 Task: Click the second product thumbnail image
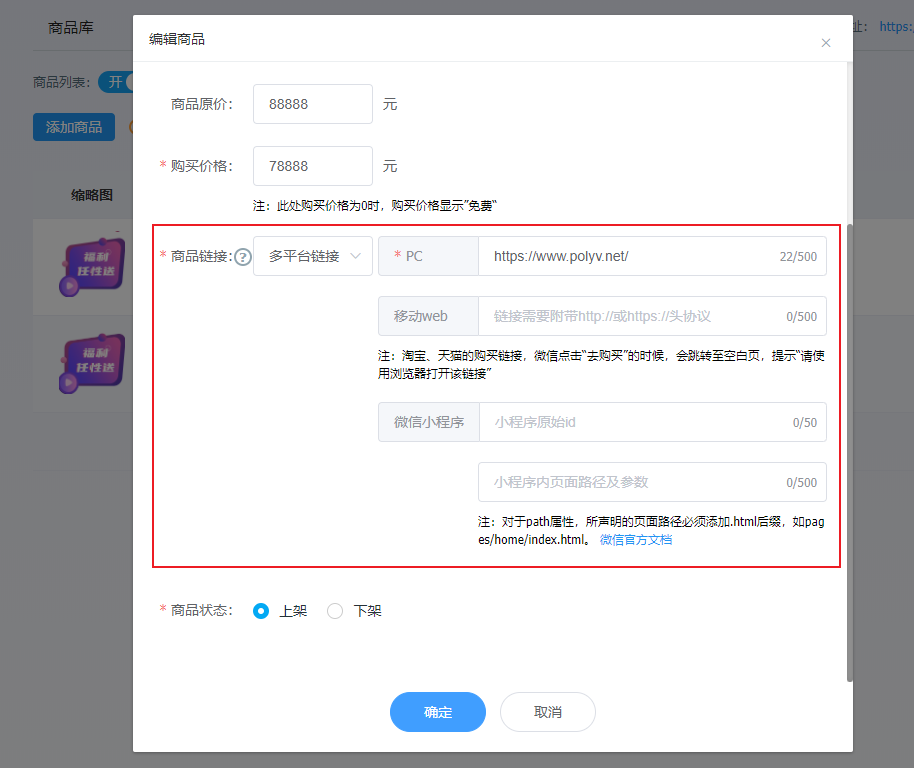92,362
